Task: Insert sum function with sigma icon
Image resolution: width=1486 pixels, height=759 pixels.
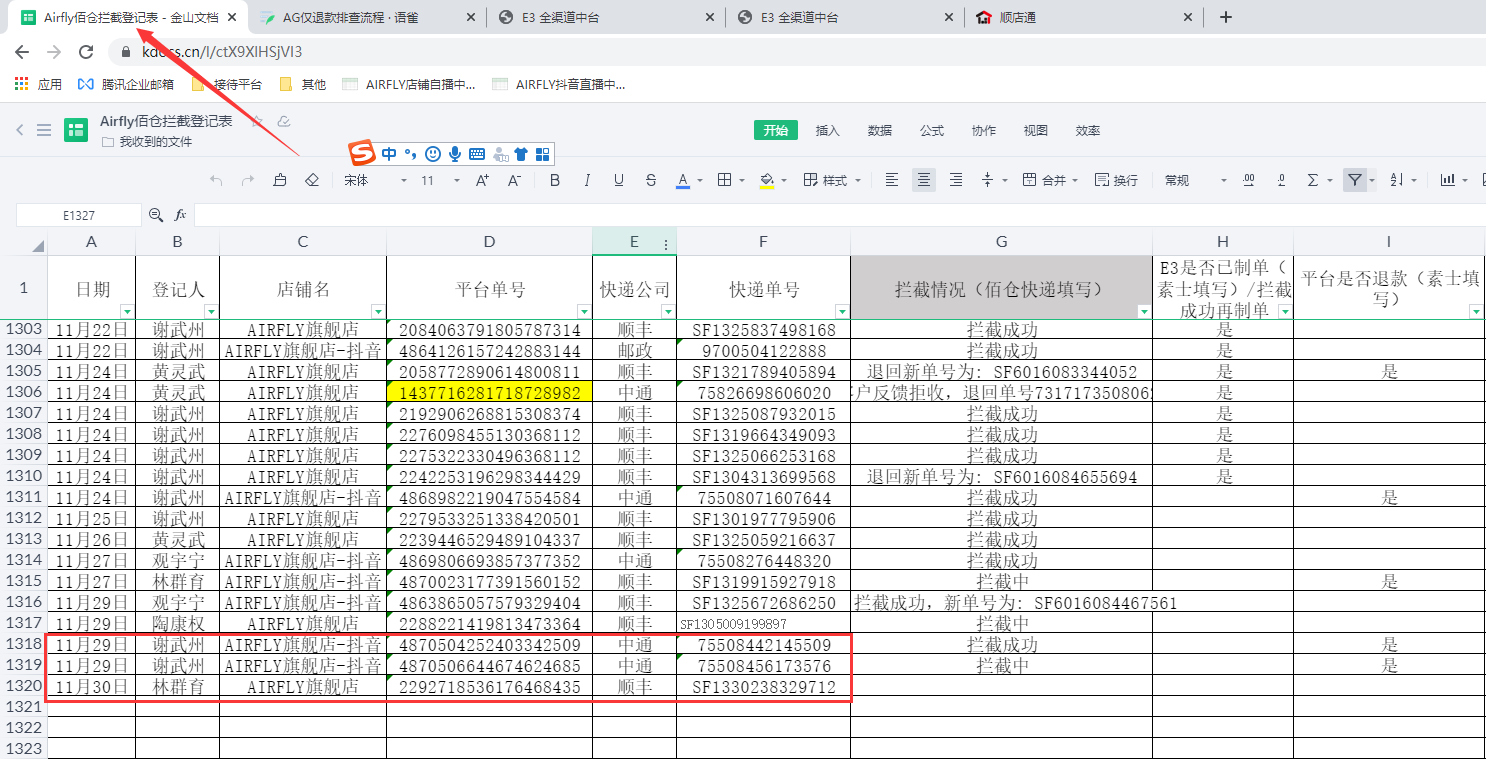Action: (x=1313, y=180)
